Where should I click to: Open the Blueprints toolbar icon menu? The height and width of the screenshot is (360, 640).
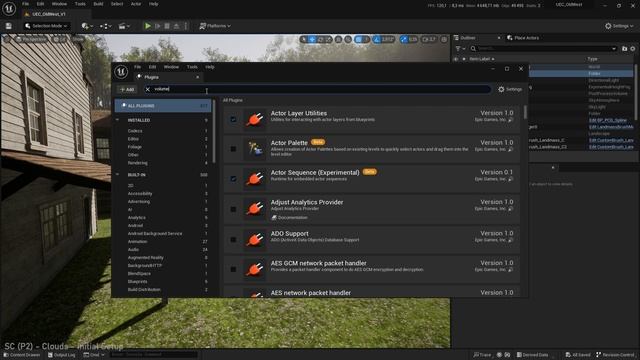click(105, 26)
